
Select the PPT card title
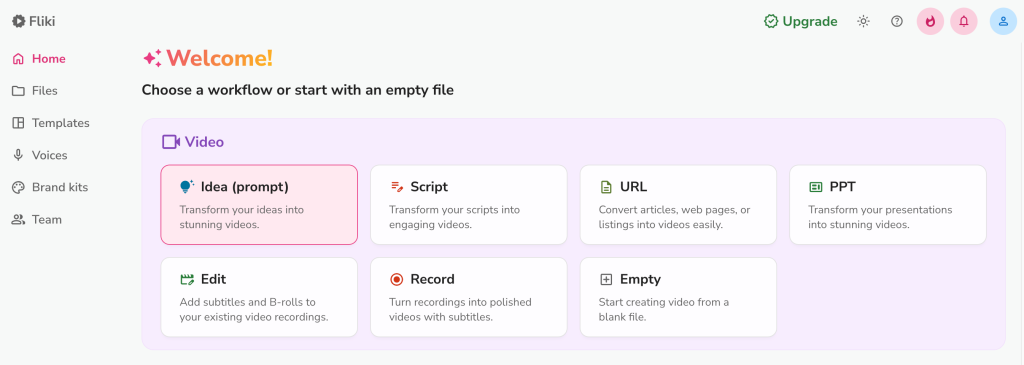(842, 187)
